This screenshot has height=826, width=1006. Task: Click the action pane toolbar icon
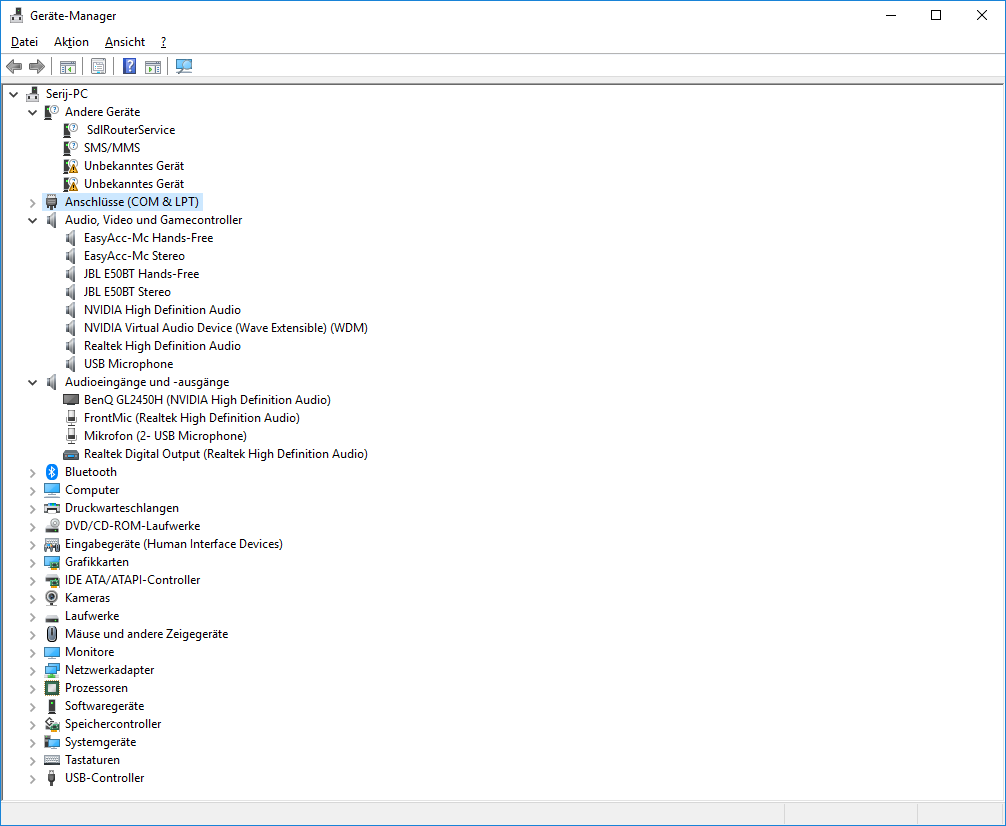click(153, 66)
